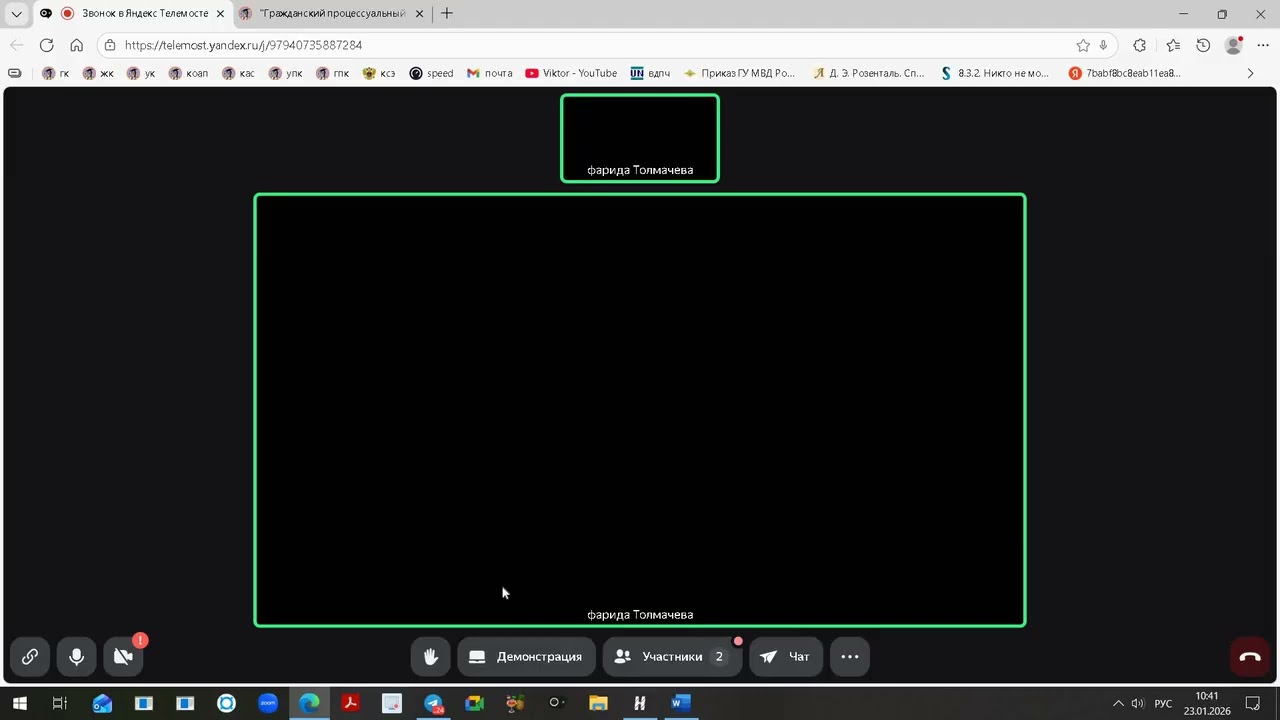Expand the three-dots more options menu
Viewport: 1280px width, 720px height.
click(x=850, y=657)
